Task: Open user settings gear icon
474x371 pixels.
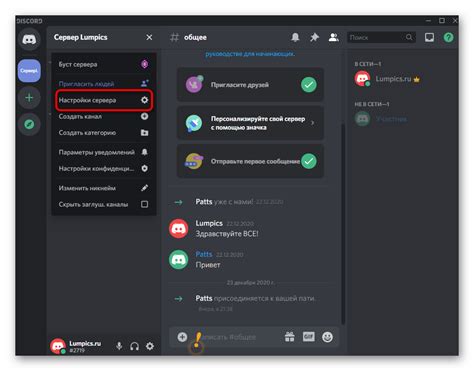Action: 150,346
